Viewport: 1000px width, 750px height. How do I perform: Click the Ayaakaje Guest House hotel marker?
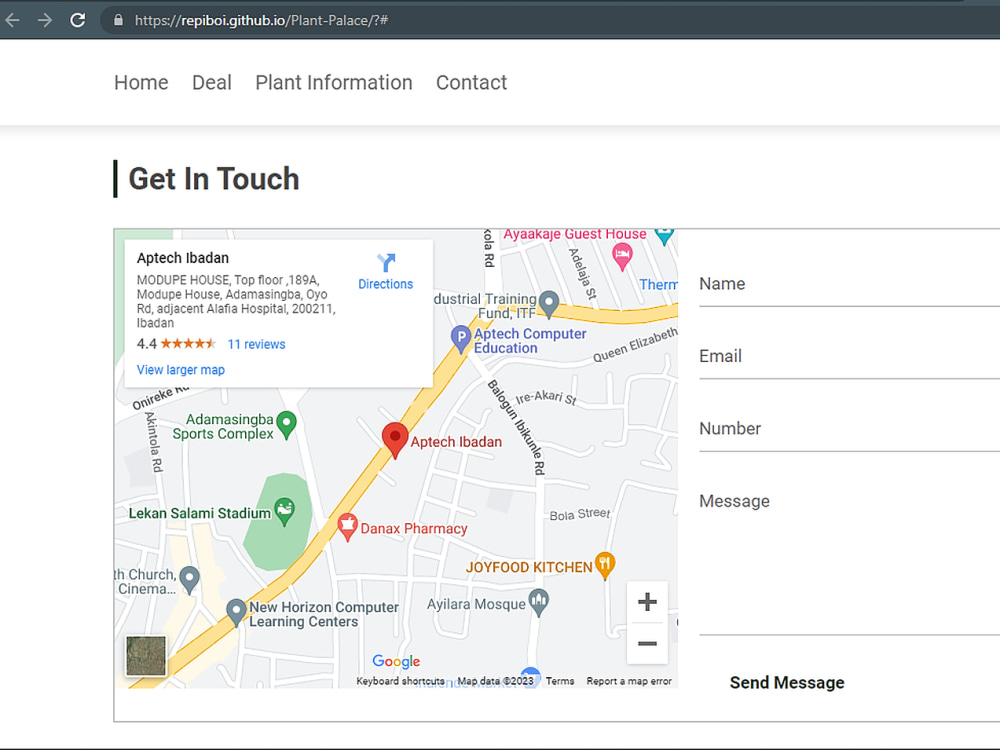click(x=622, y=256)
